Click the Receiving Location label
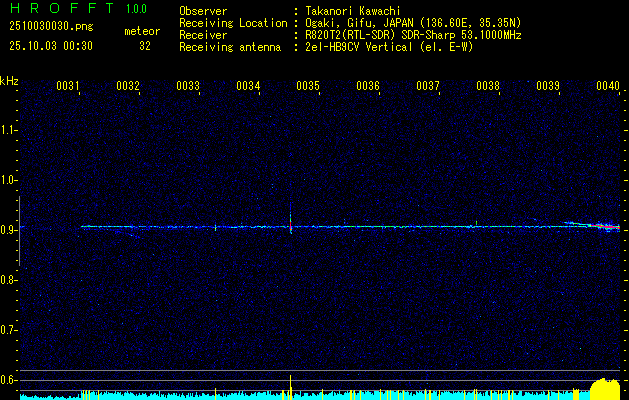The height and width of the screenshot is (400, 629). tap(233, 24)
